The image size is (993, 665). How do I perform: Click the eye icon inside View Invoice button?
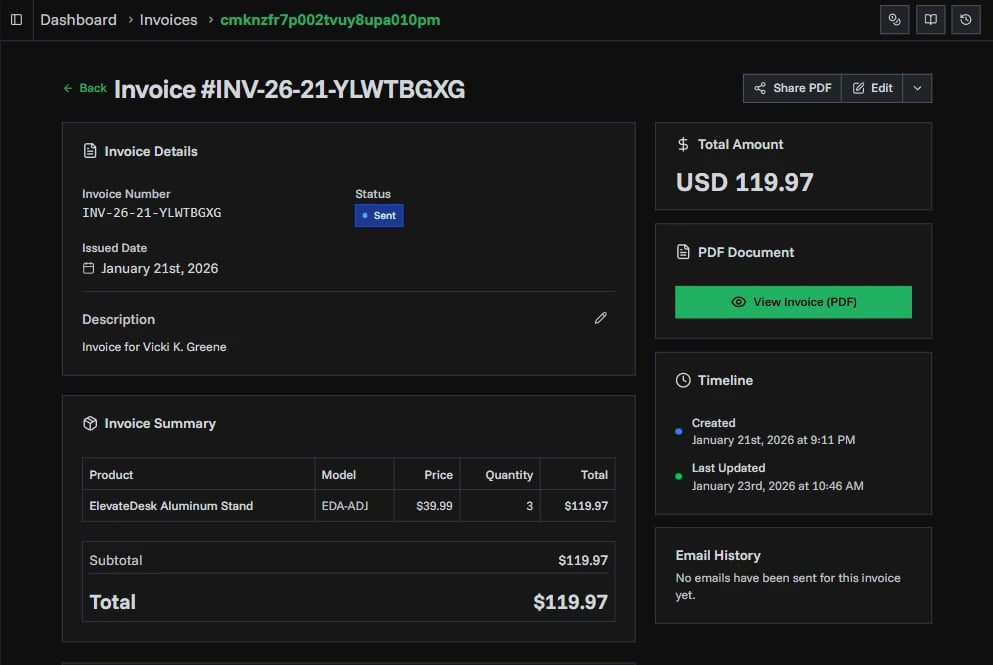tap(738, 301)
